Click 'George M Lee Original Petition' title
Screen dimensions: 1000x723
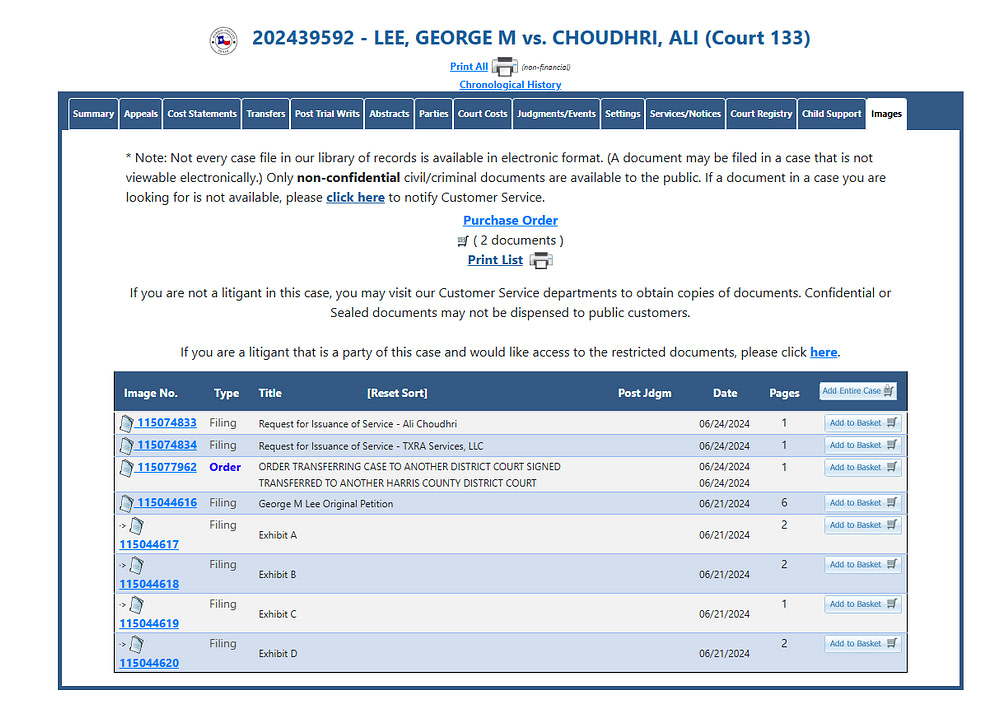pos(326,504)
